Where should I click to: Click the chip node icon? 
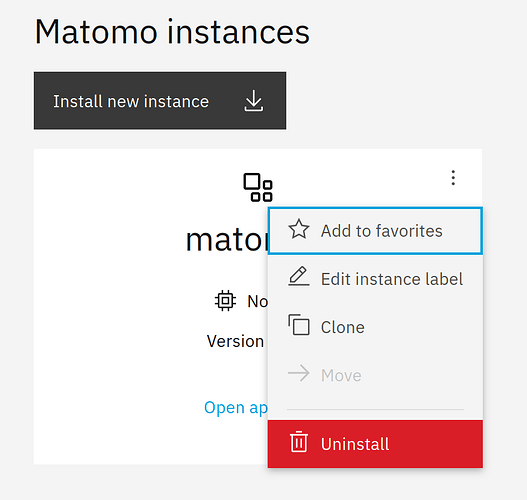pos(225,300)
